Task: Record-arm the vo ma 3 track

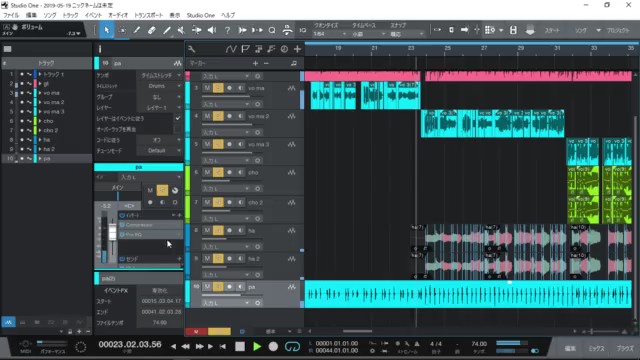Action: (x=229, y=144)
